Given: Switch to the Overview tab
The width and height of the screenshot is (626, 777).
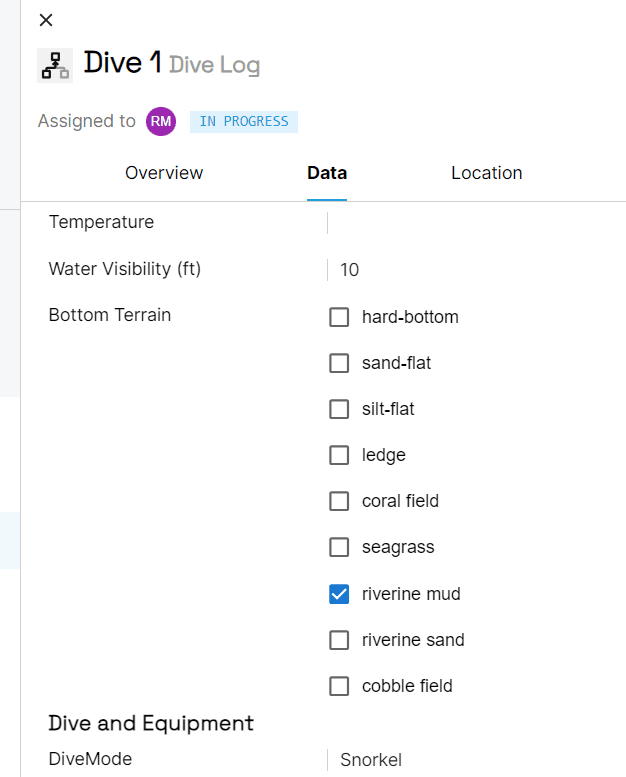Looking at the screenshot, I should (x=164, y=173).
